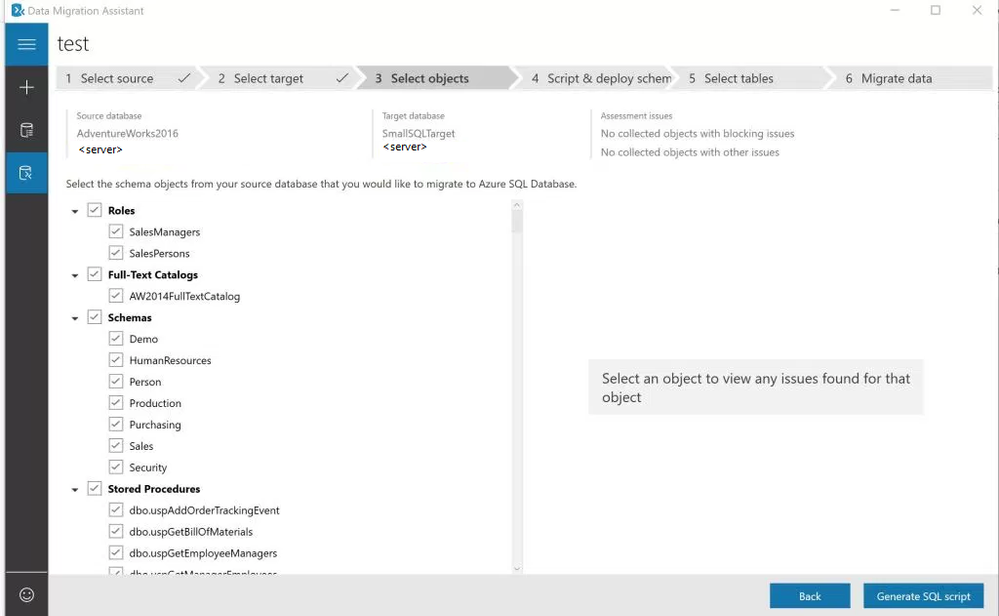Click the 'test' project title
This screenshot has width=999, height=616.
point(73,44)
